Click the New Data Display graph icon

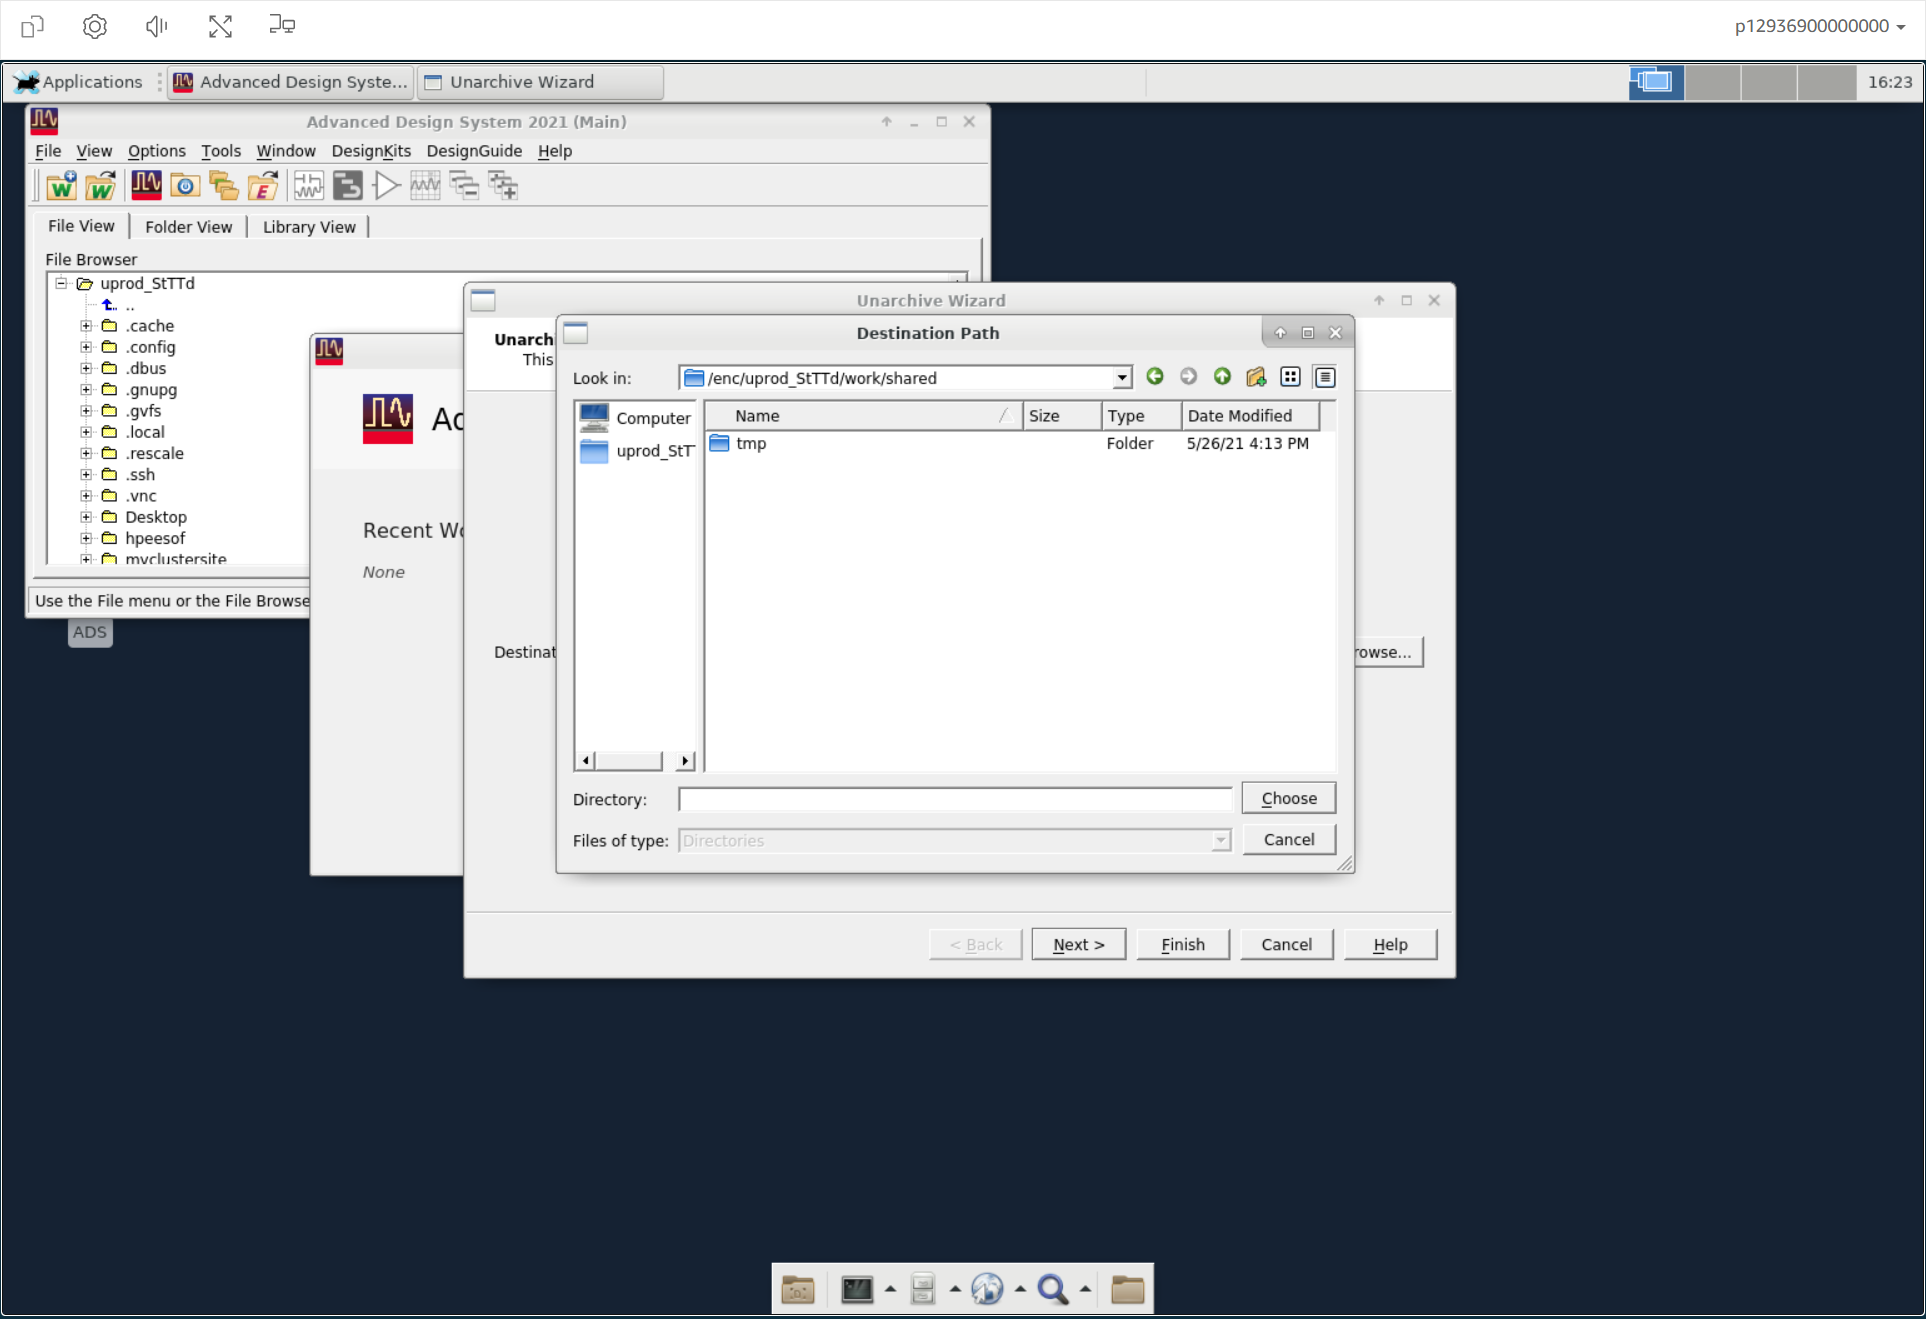pos(425,186)
